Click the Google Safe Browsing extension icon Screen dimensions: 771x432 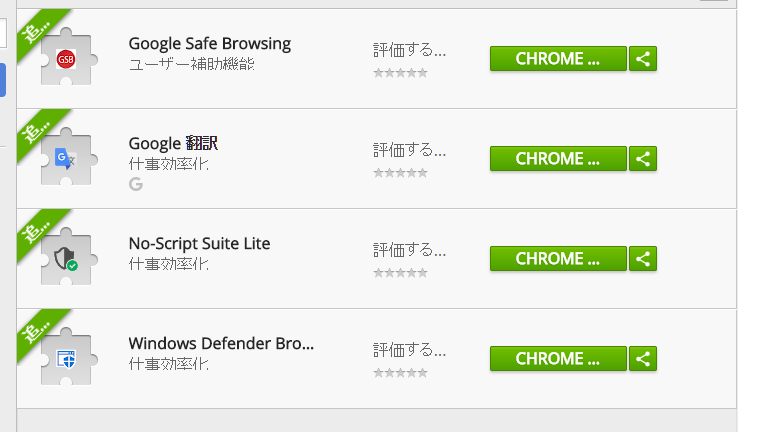[x=66, y=59]
